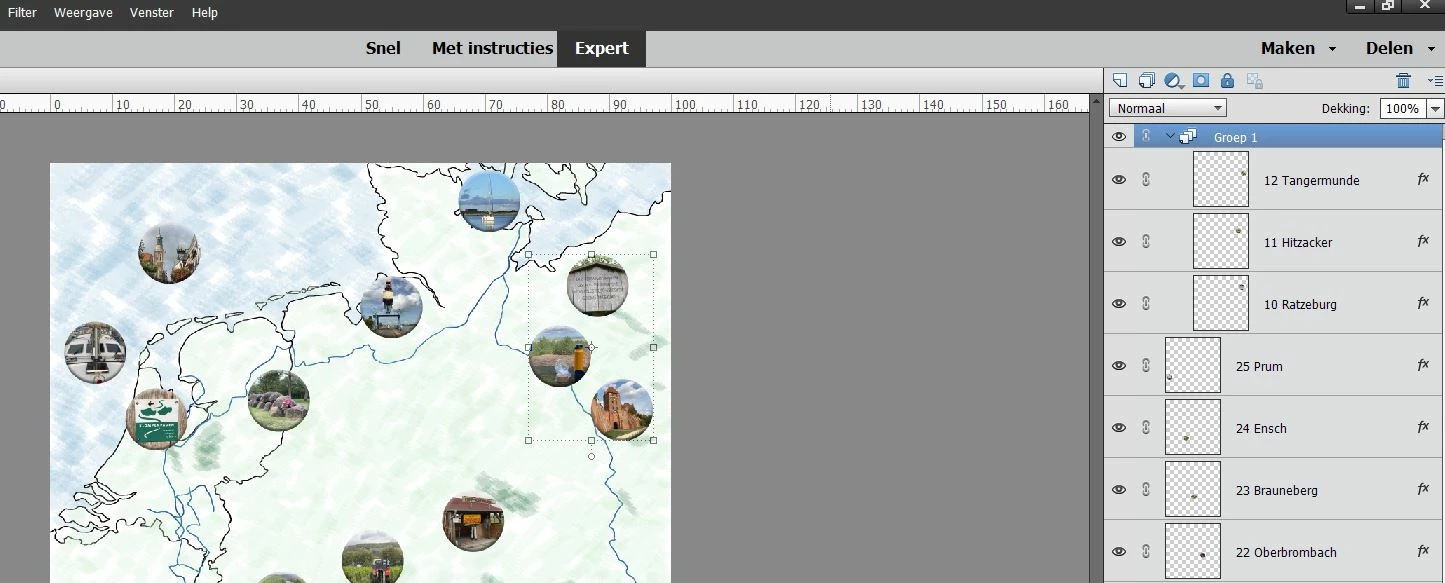The width and height of the screenshot is (1445, 583).
Task: Open the Venster menu
Action: [x=151, y=13]
